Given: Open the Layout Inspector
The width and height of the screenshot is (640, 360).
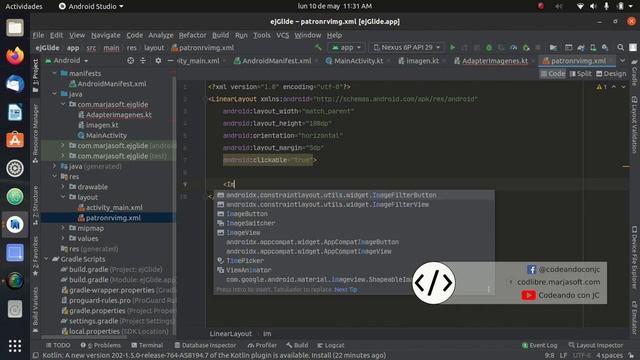Looking at the screenshot, I should (x=596, y=345).
